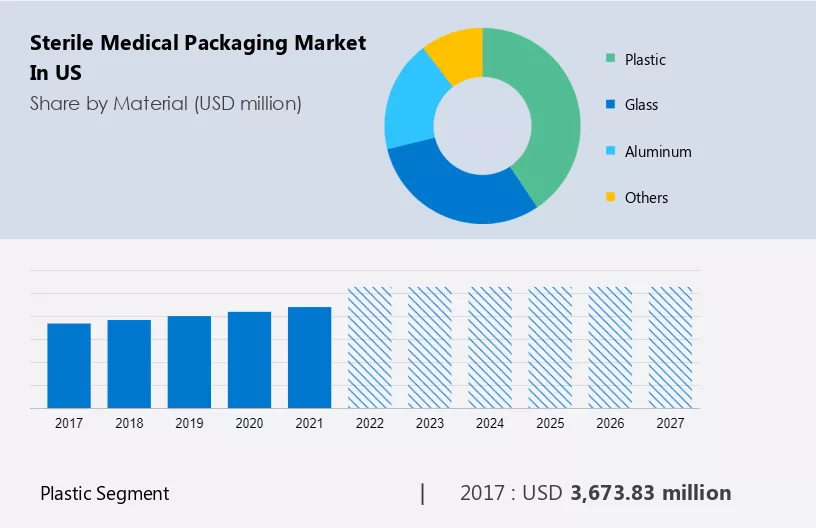Click the solid 2019 bar
Viewport: 816px width, 528px height.
point(189,362)
